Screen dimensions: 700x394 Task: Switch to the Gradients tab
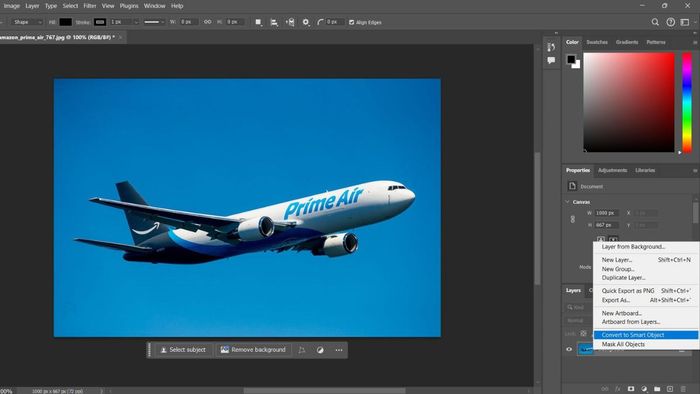627,42
